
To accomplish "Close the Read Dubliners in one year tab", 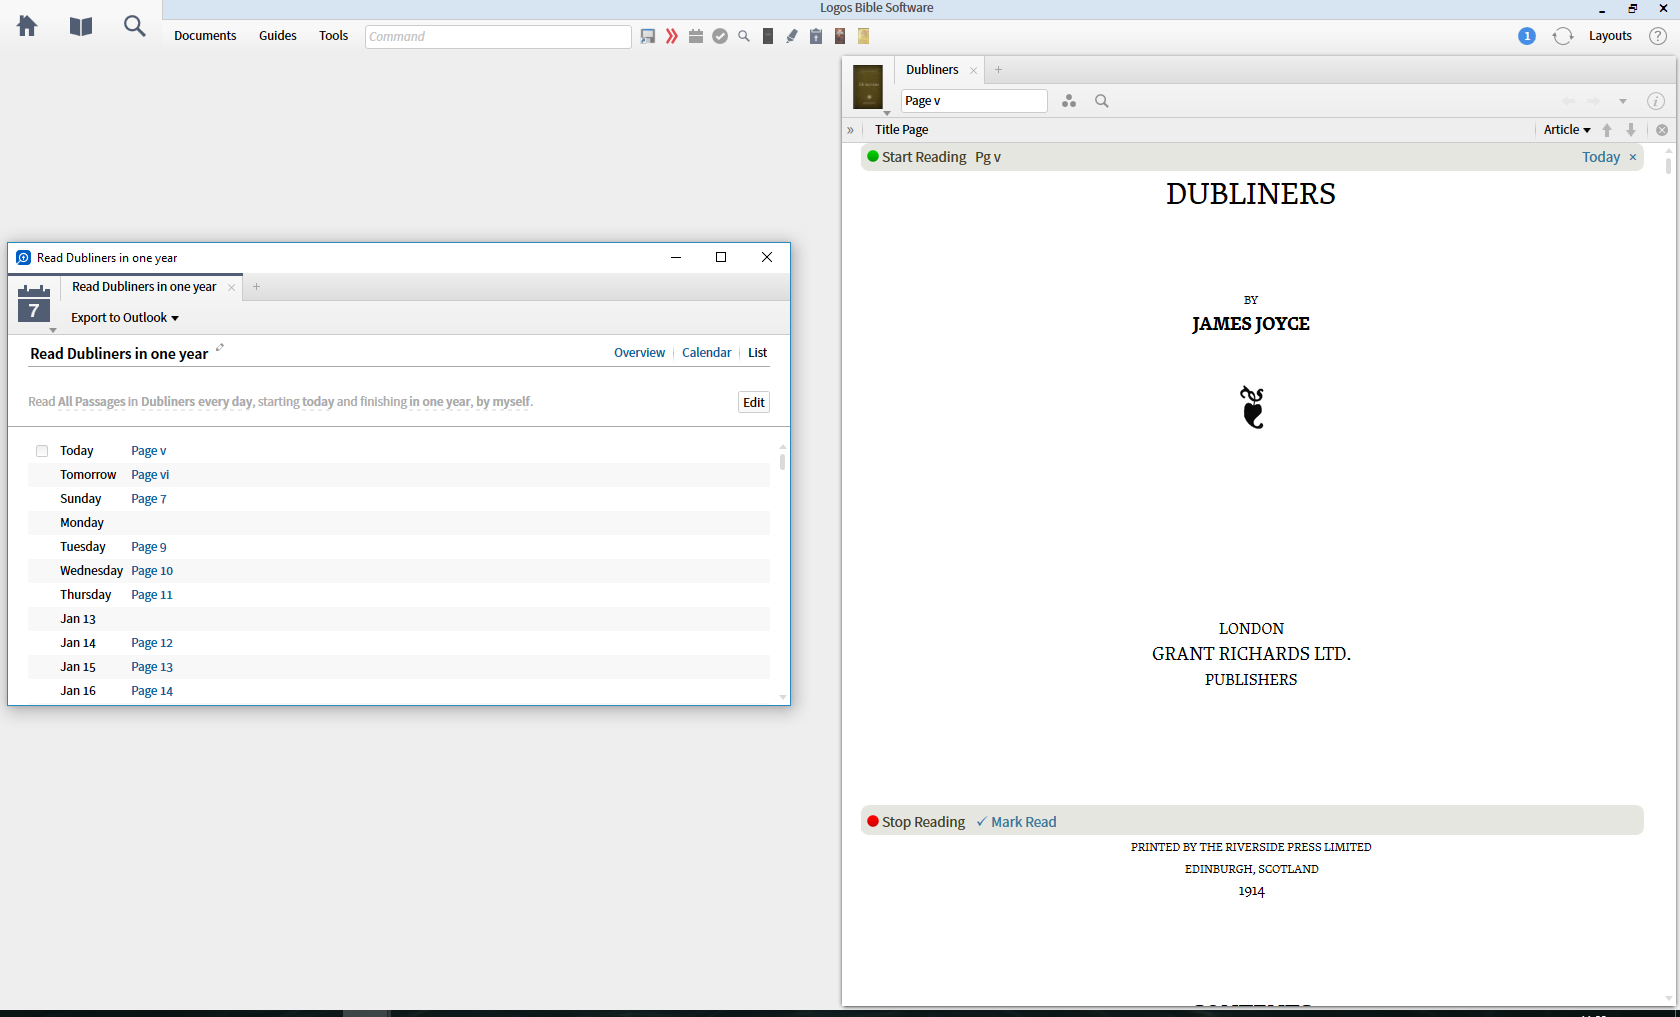I will pyautogui.click(x=231, y=287).
